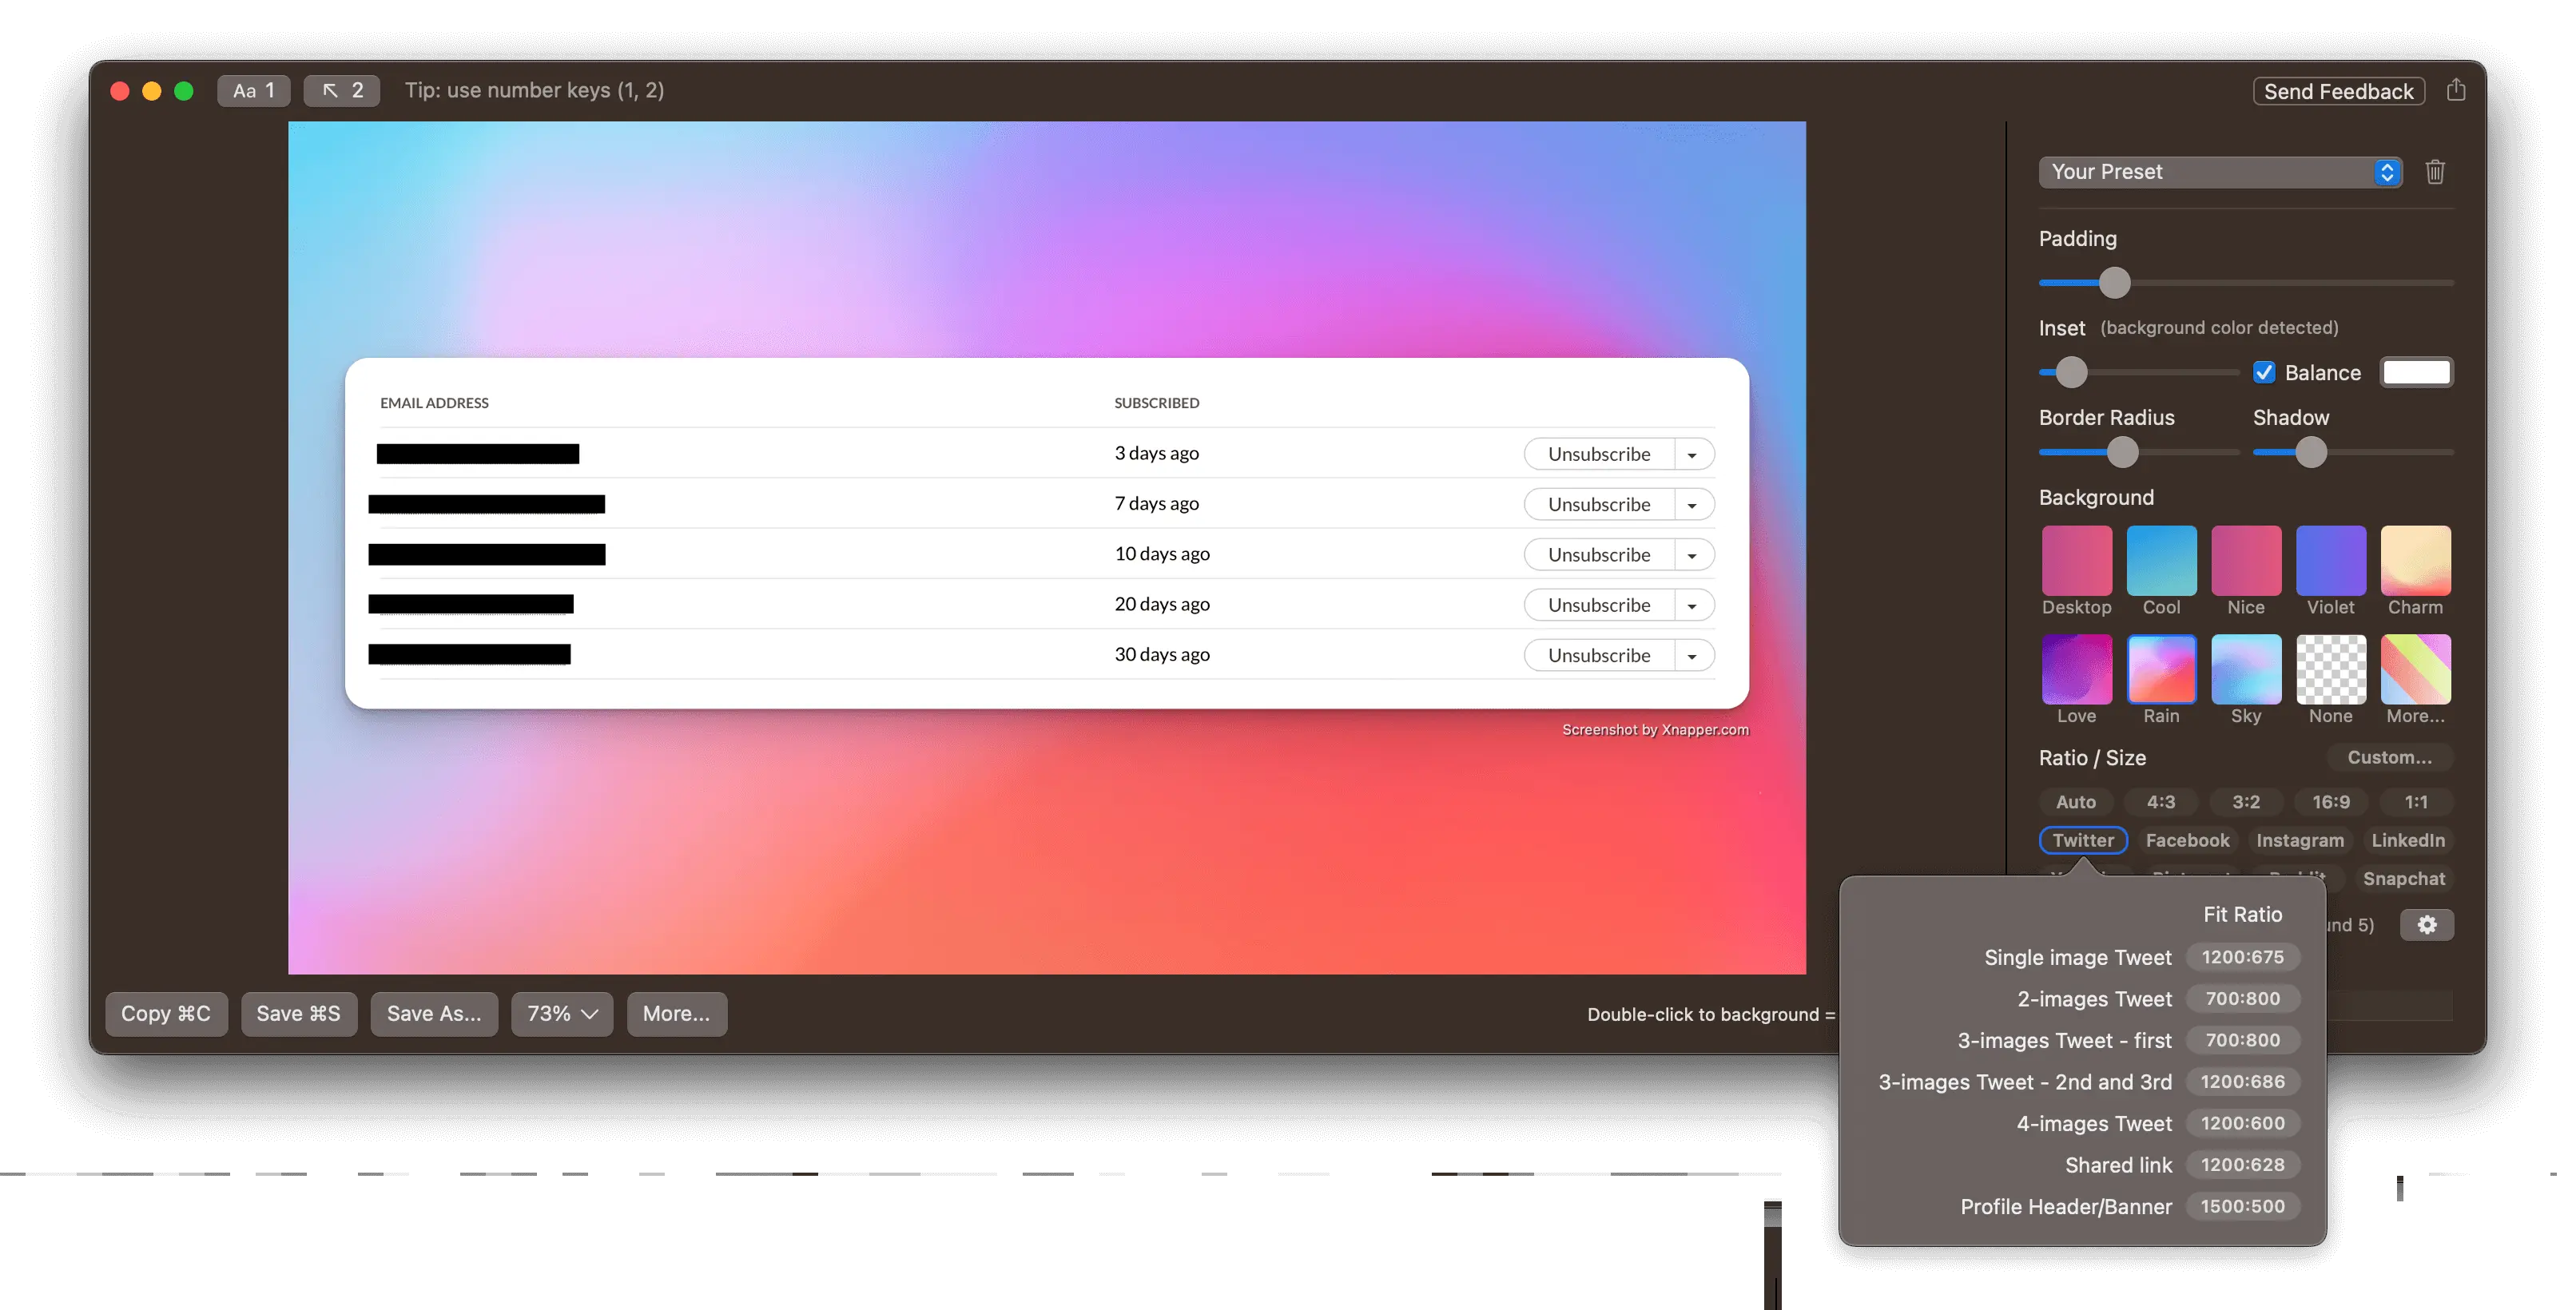Unsubscribe the 7 days ago subscriber
Screen dimensions: 2576x1310
tap(1599, 504)
